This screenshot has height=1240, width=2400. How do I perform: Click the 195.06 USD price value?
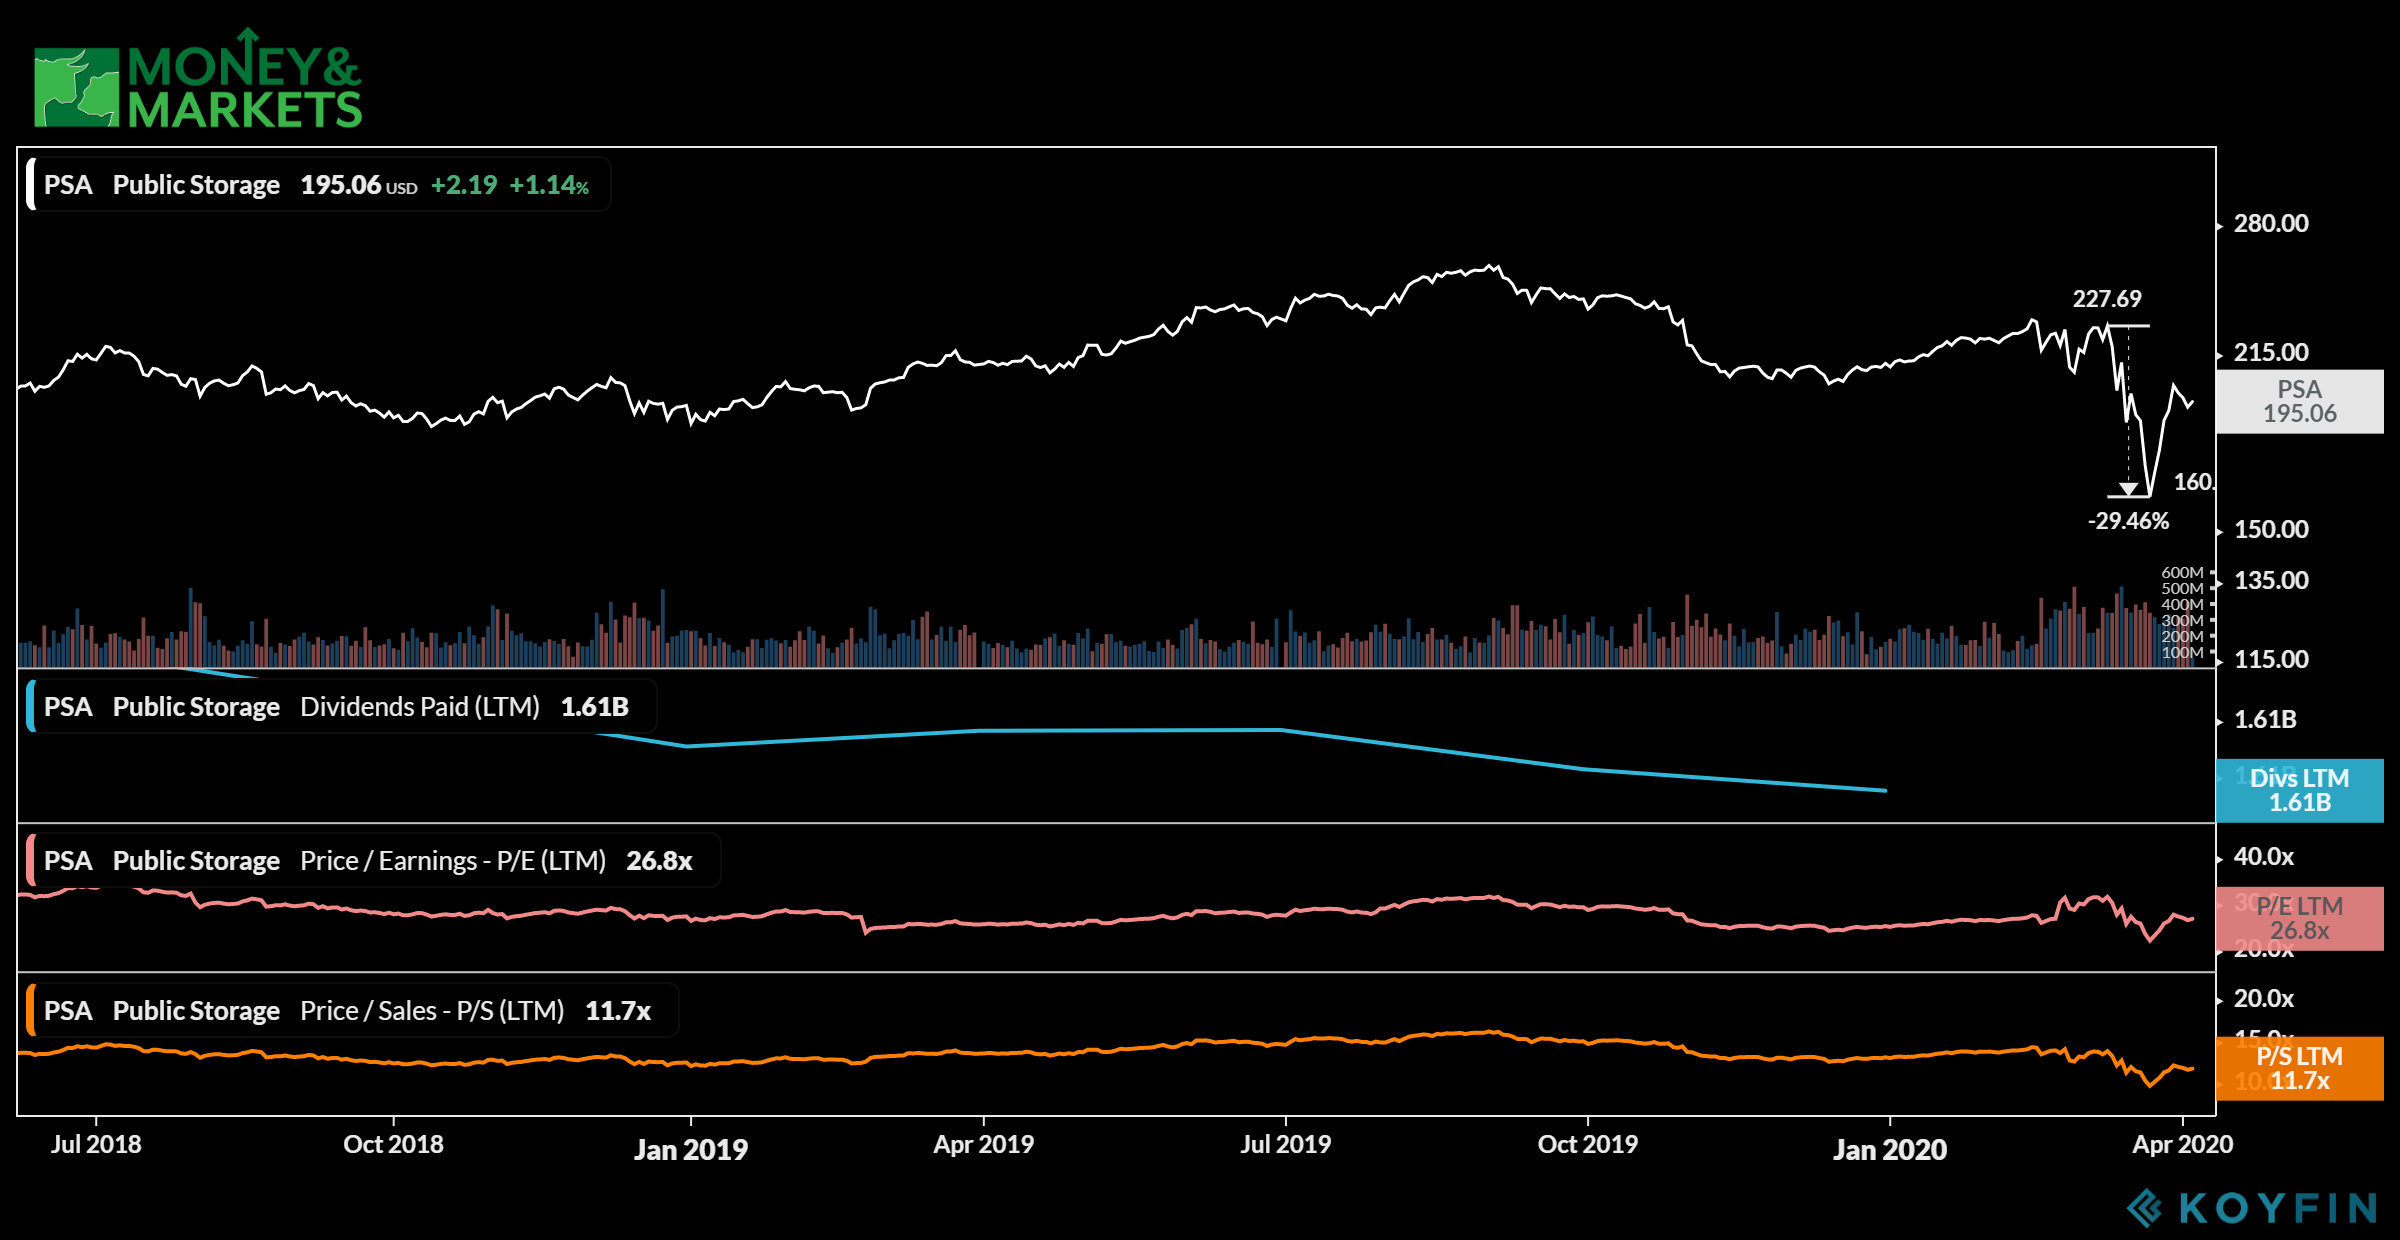[359, 185]
